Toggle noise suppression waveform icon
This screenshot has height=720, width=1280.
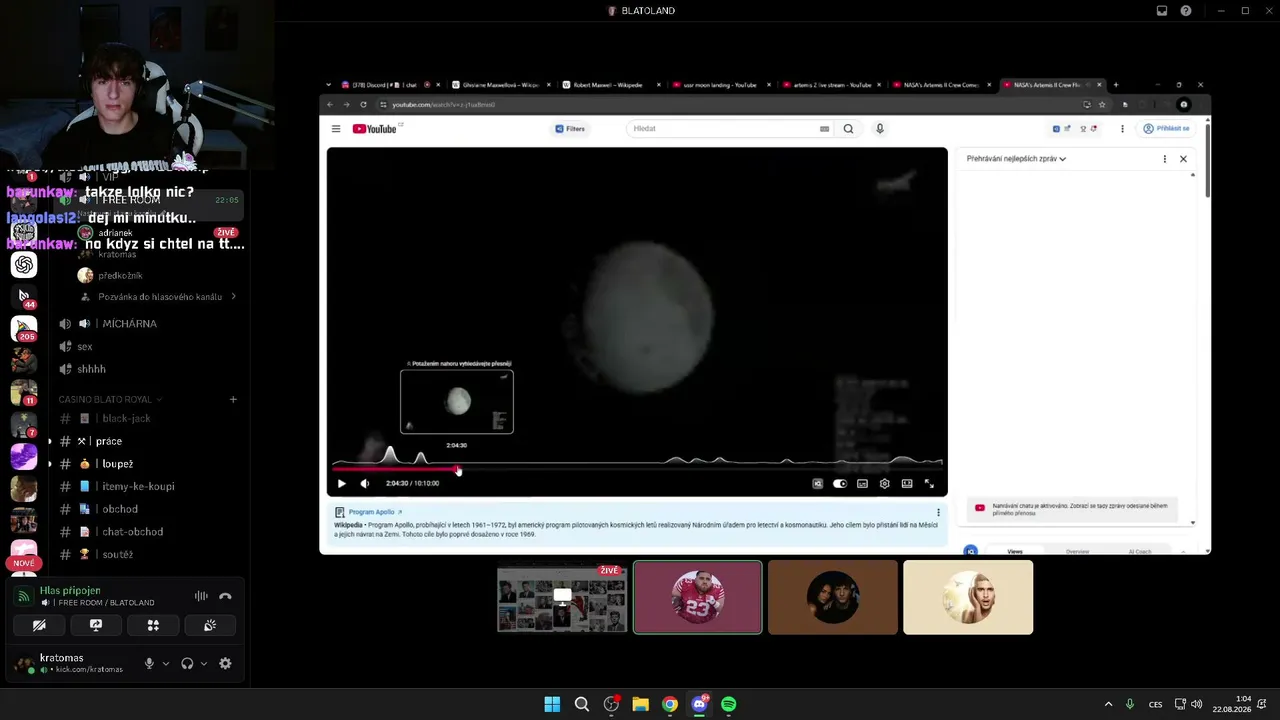pos(201,596)
